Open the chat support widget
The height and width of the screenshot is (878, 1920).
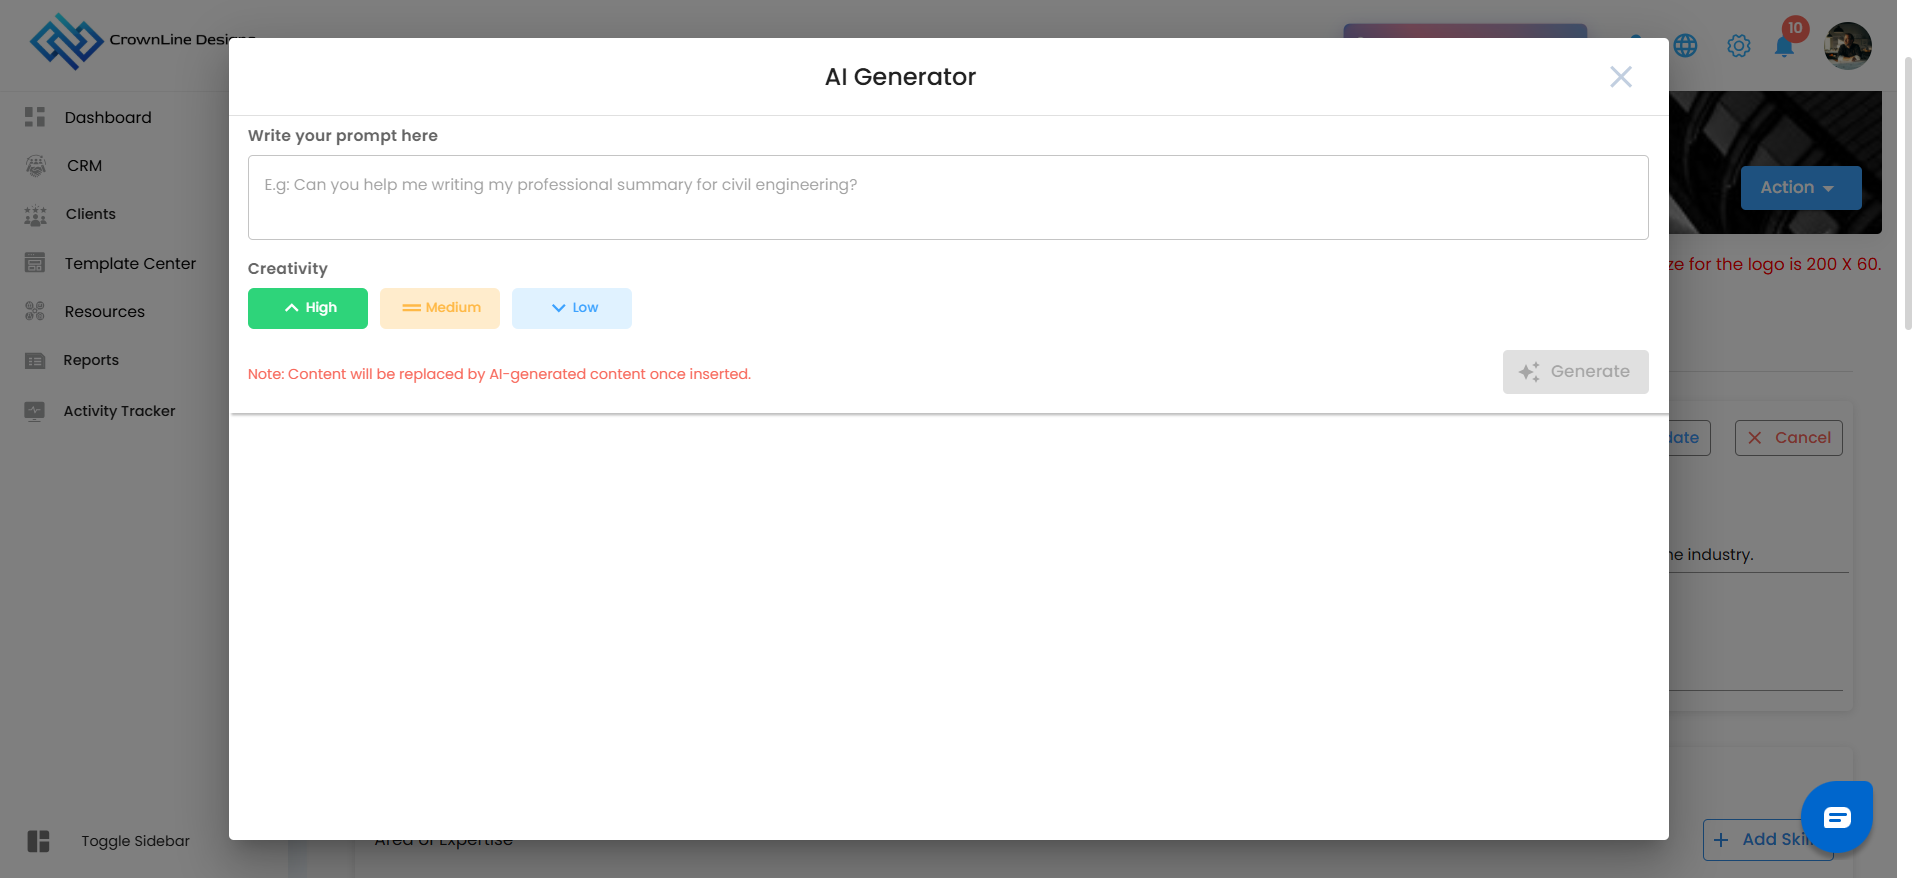click(1836, 817)
